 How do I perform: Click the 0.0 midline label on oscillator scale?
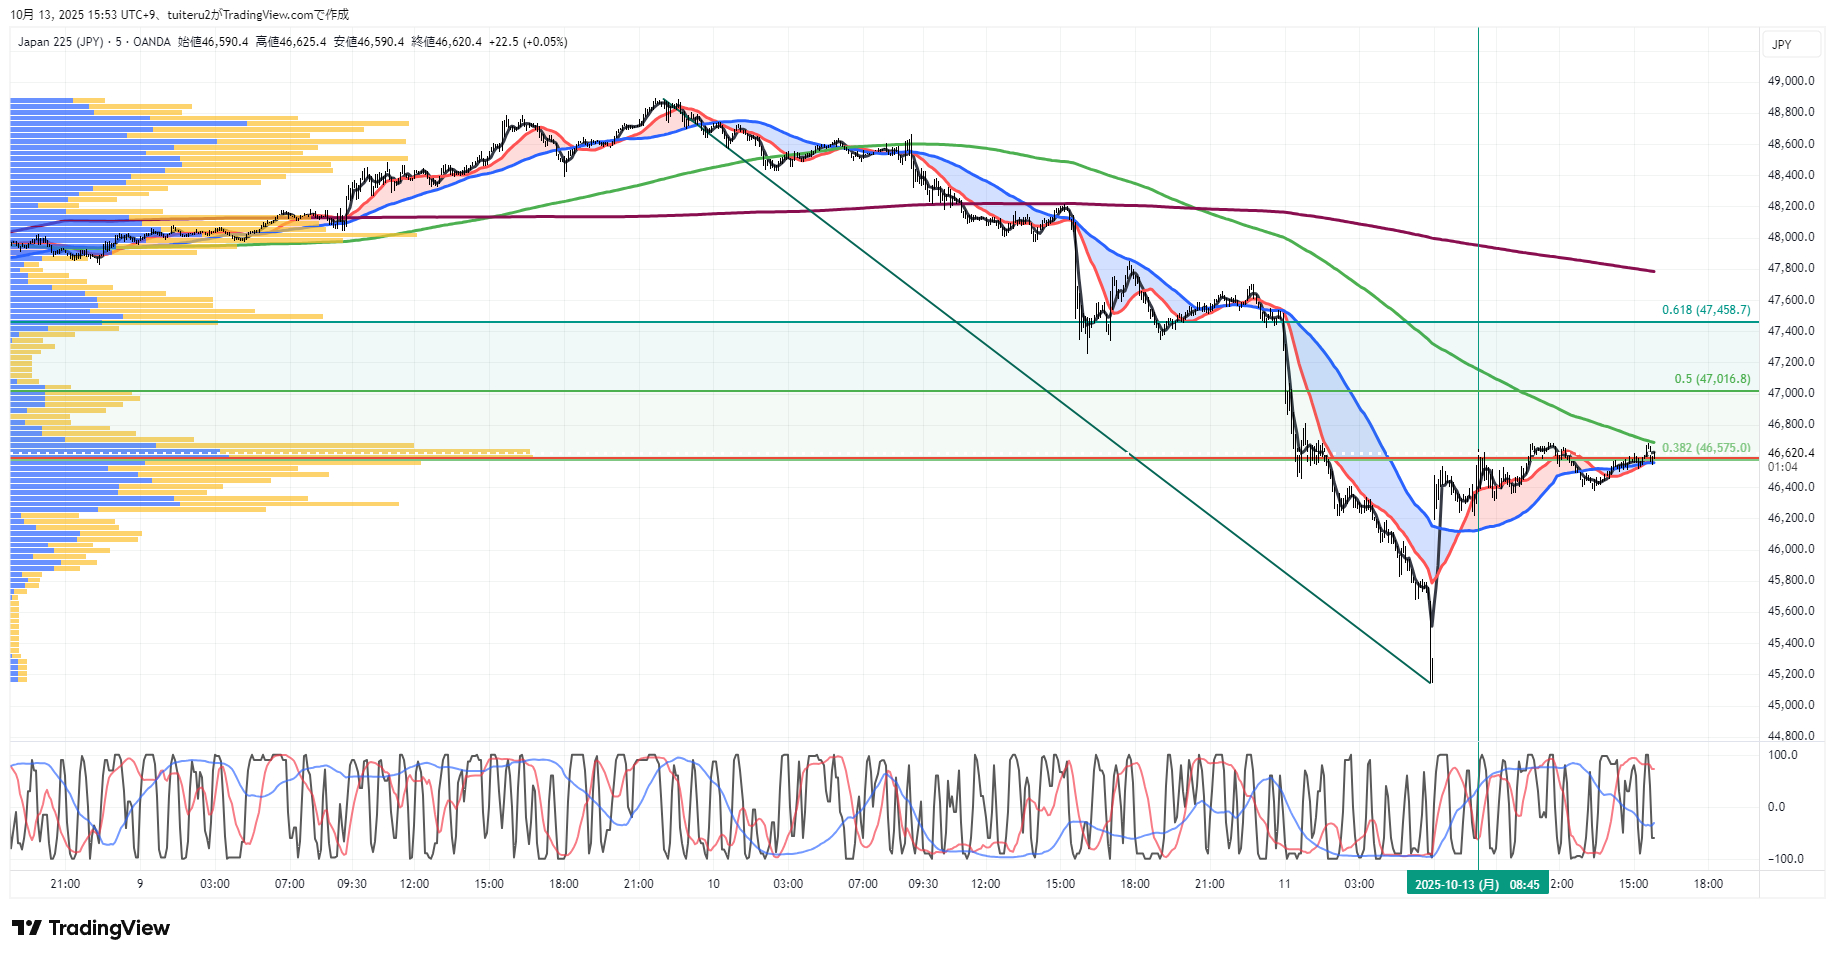(1776, 807)
